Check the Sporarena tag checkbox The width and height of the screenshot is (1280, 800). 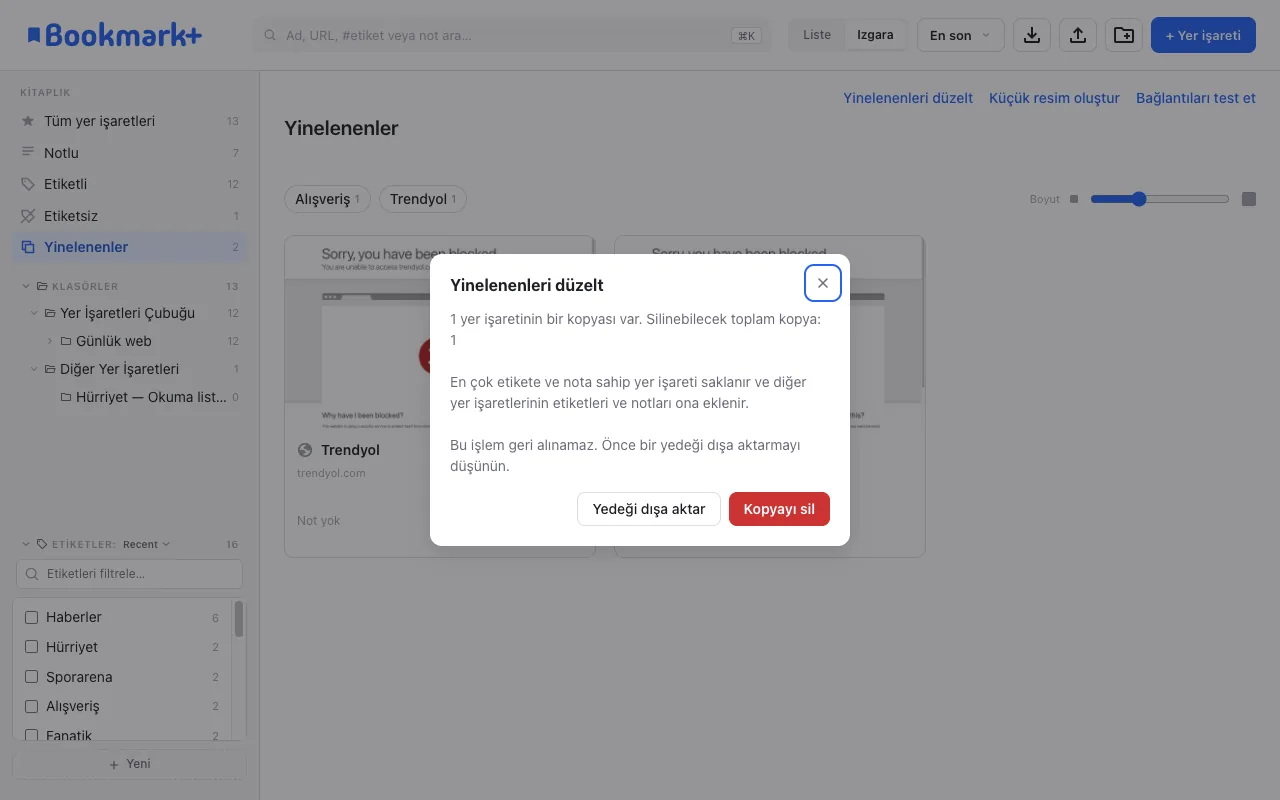31,677
